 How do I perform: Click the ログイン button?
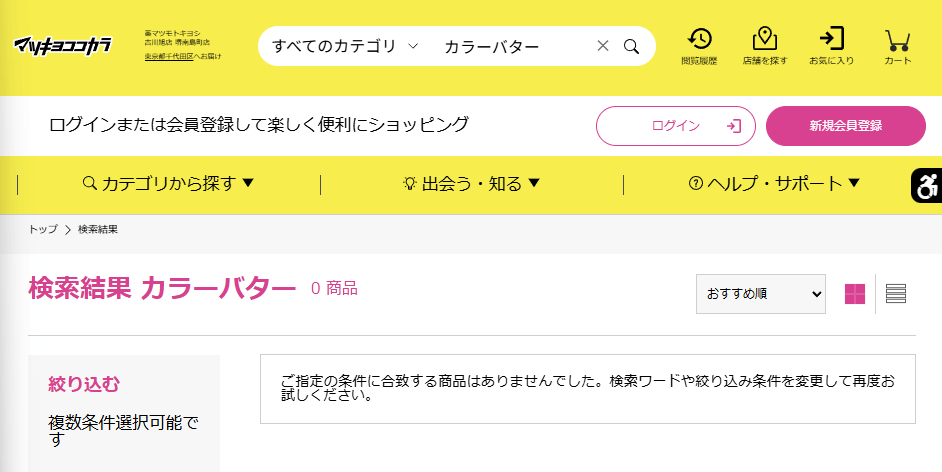(676, 126)
